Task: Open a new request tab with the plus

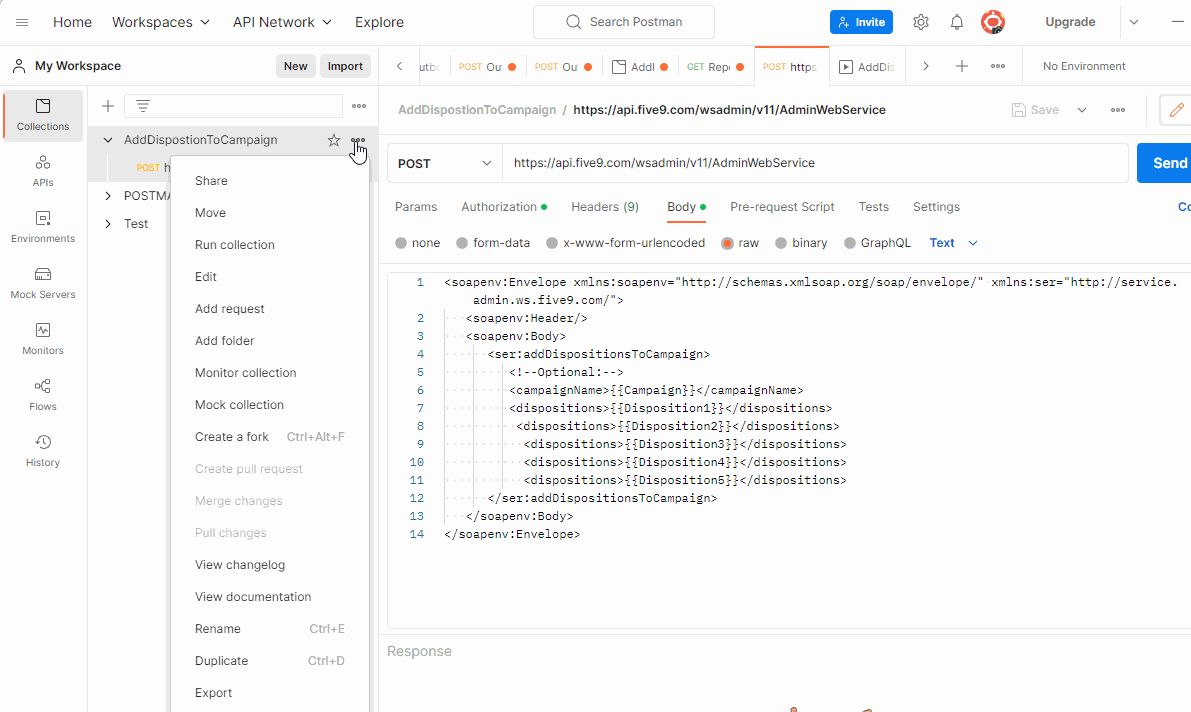Action: tap(962, 66)
